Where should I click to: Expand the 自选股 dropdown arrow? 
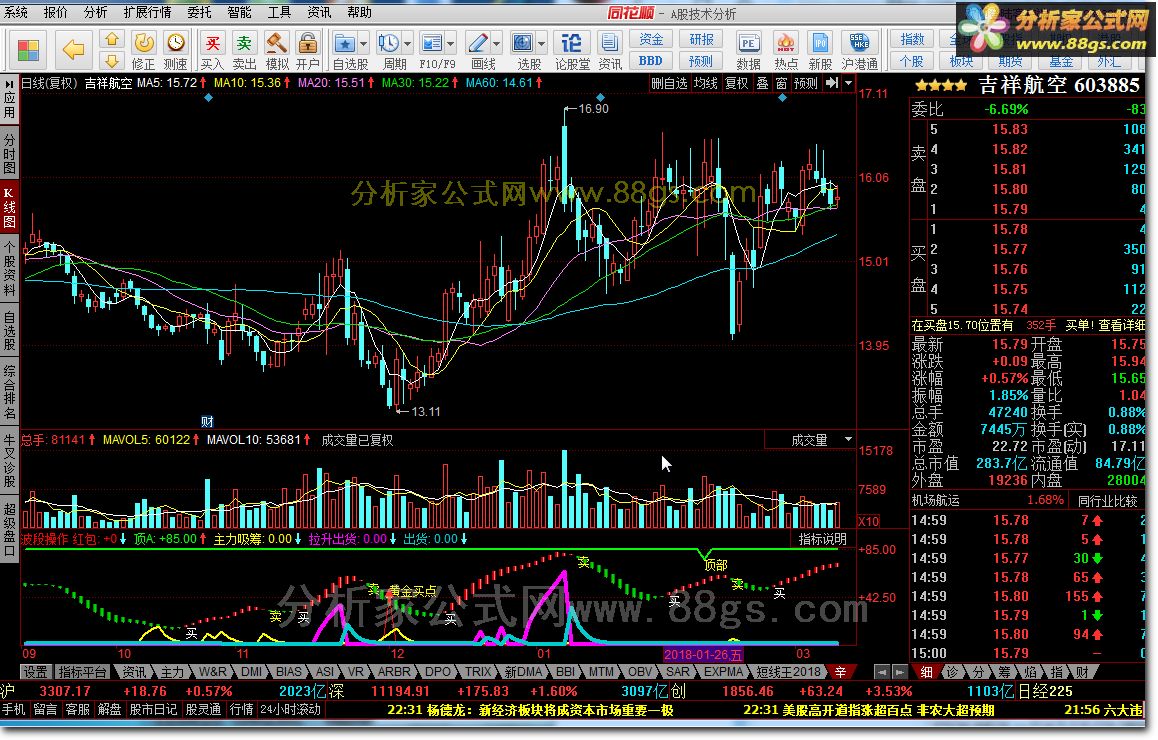363,44
